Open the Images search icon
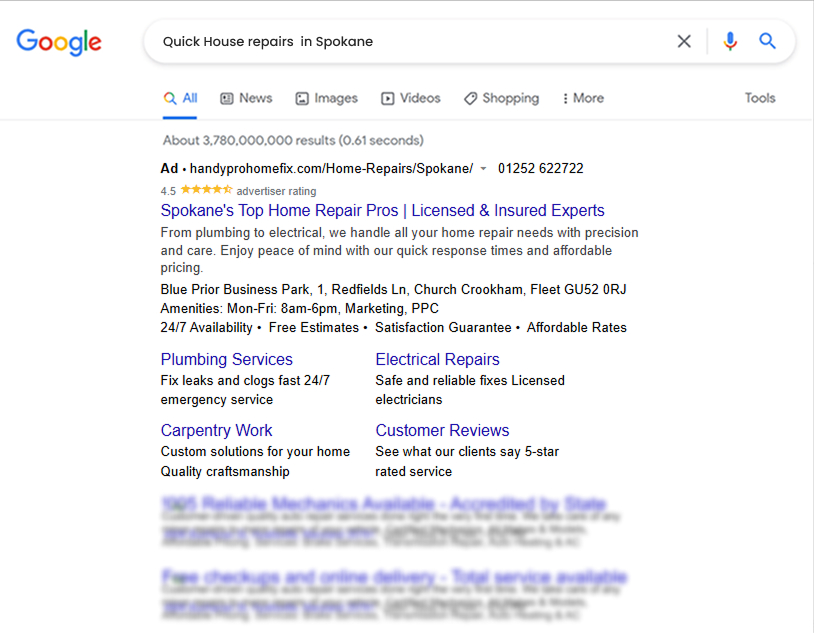Image resolution: width=814 pixels, height=633 pixels. coord(302,98)
